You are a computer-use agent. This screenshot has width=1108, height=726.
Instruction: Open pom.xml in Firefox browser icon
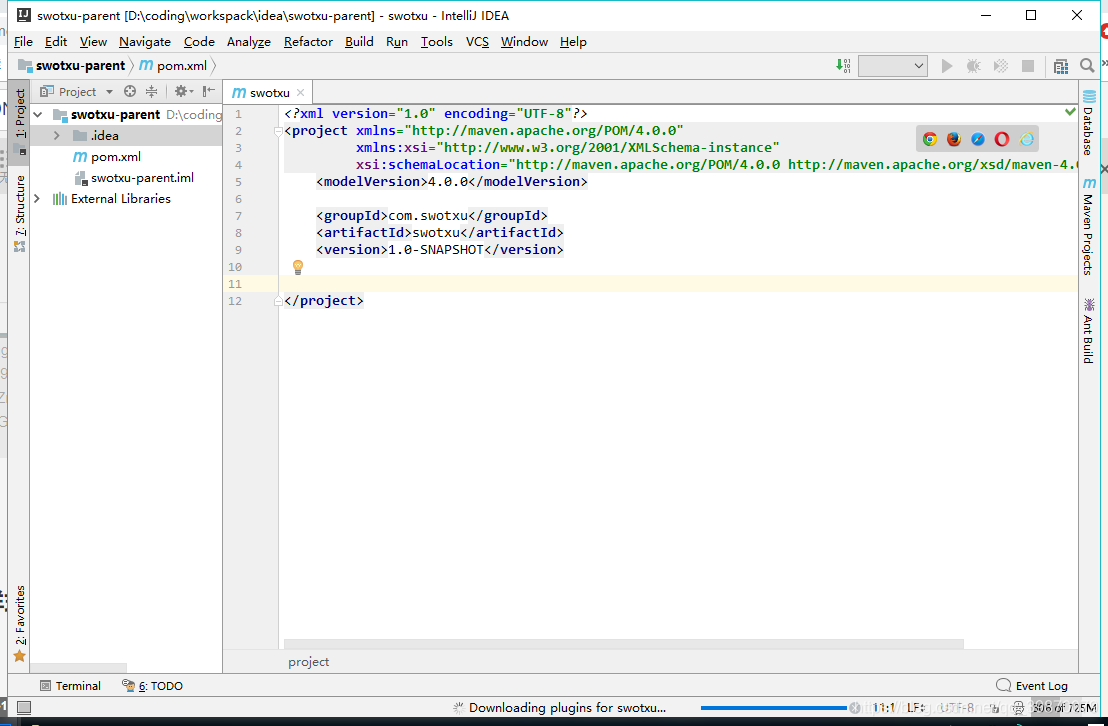[954, 139]
